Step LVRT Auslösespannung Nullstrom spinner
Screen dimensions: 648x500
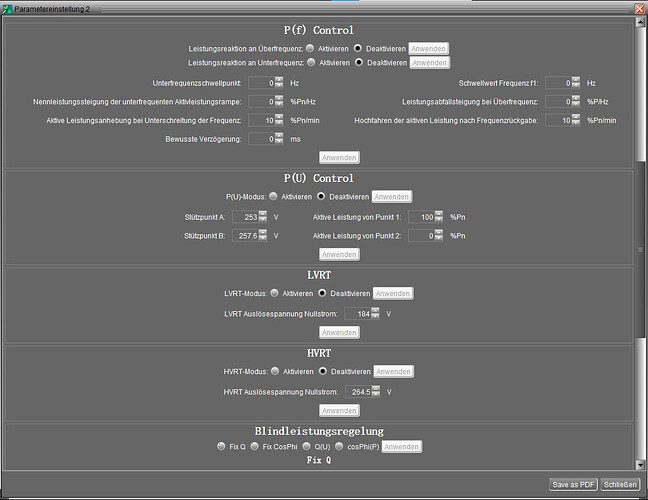click(375, 314)
